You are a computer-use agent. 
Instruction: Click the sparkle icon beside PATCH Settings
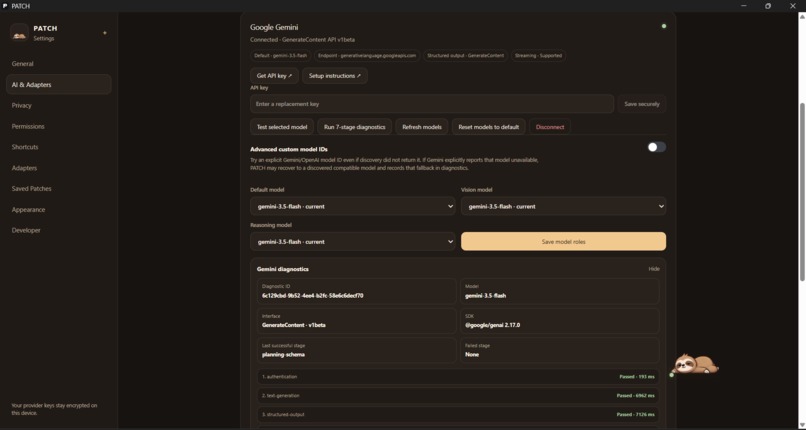click(105, 33)
